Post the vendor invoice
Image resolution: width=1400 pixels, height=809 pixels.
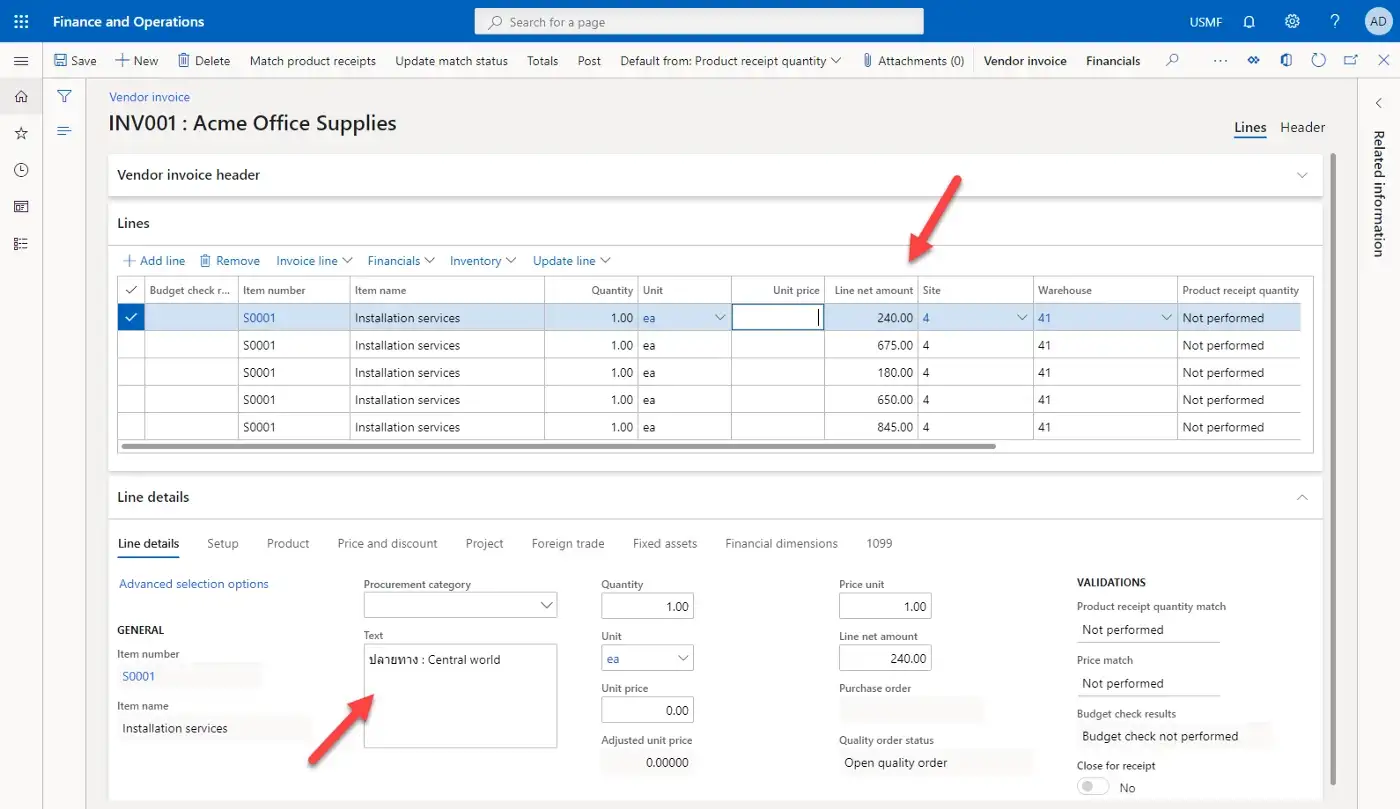[x=589, y=61]
